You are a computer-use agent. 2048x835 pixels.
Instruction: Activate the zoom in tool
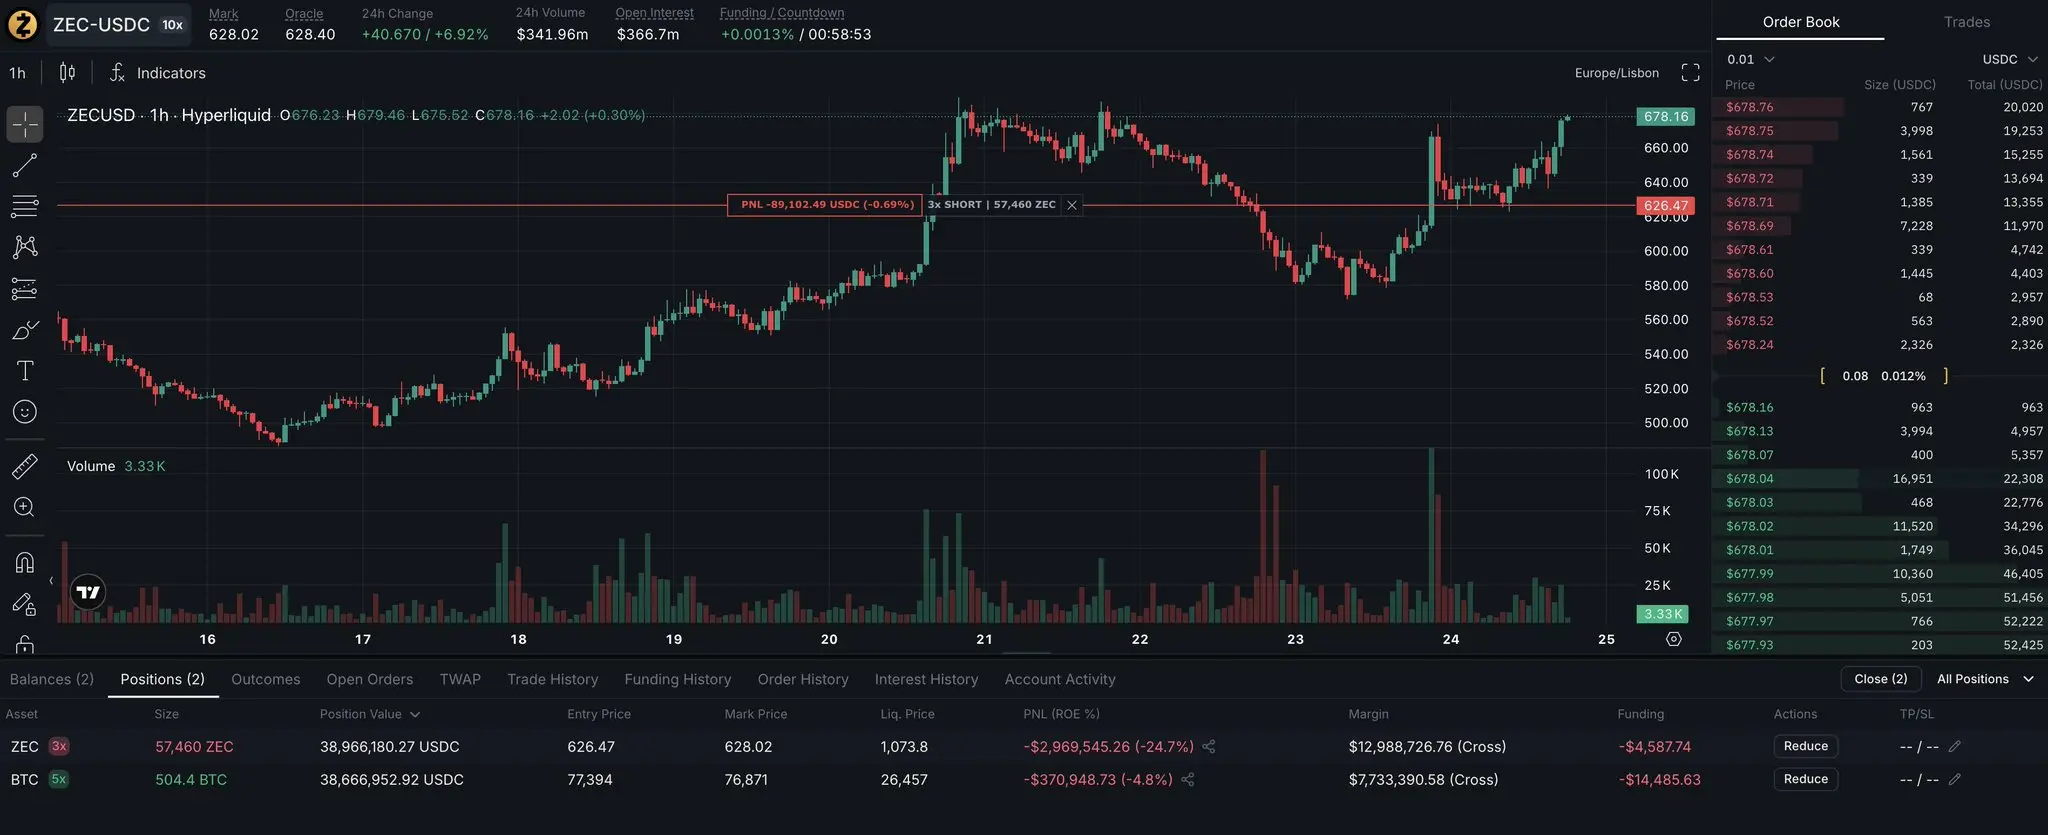(25, 507)
